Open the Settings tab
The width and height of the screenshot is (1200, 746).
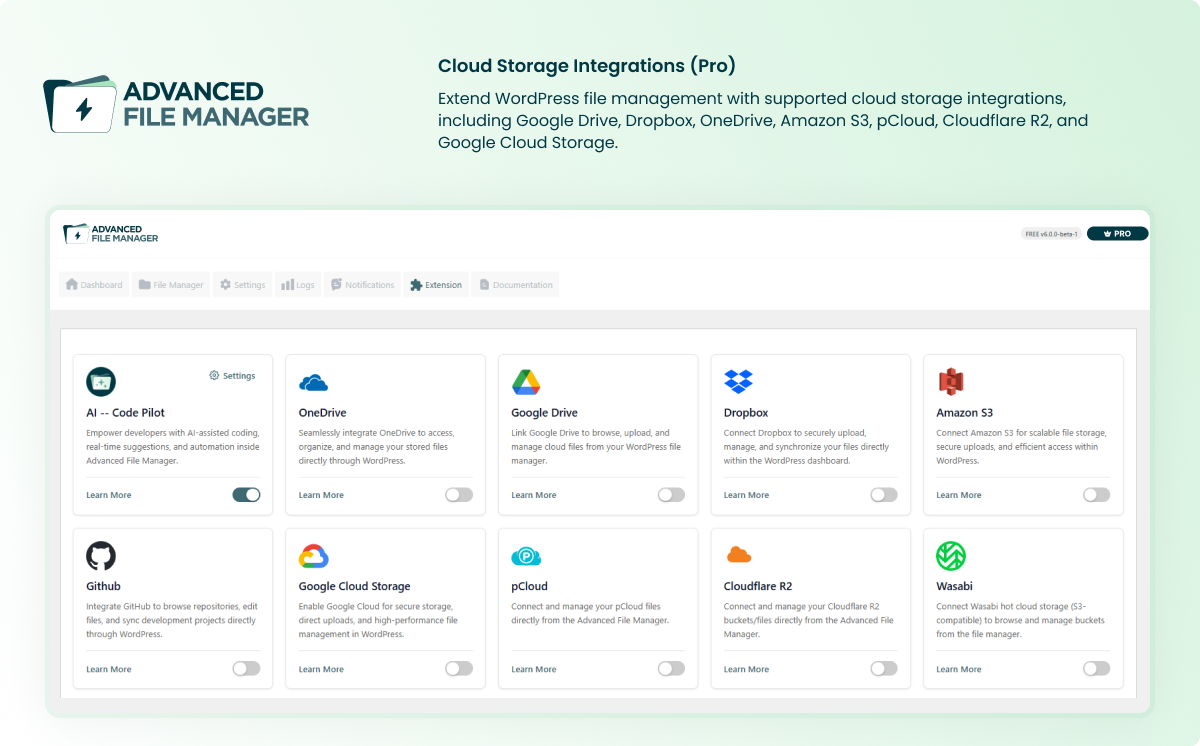click(x=243, y=285)
